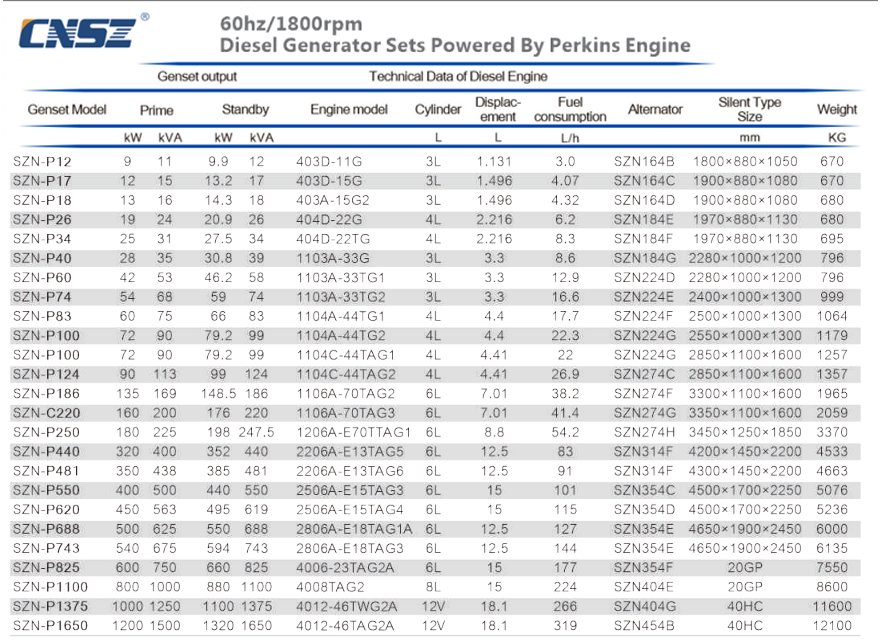This screenshot has height=640, width=881.
Task: Click the "SZN-P124" model name
Action: pos(46,374)
